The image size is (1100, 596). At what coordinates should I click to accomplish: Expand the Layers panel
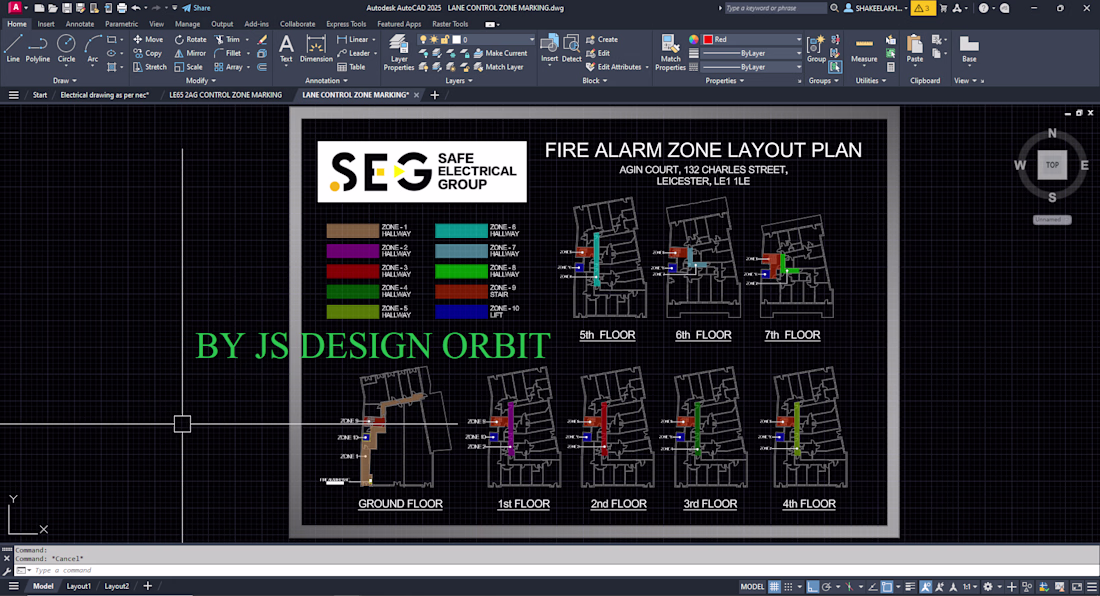coord(459,81)
